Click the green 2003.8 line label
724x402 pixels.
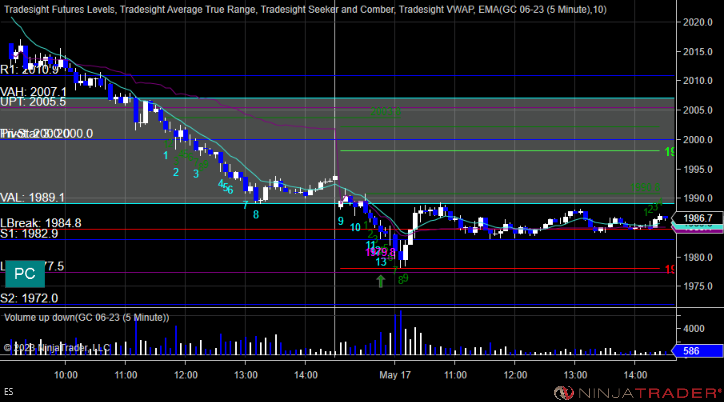coord(386,112)
